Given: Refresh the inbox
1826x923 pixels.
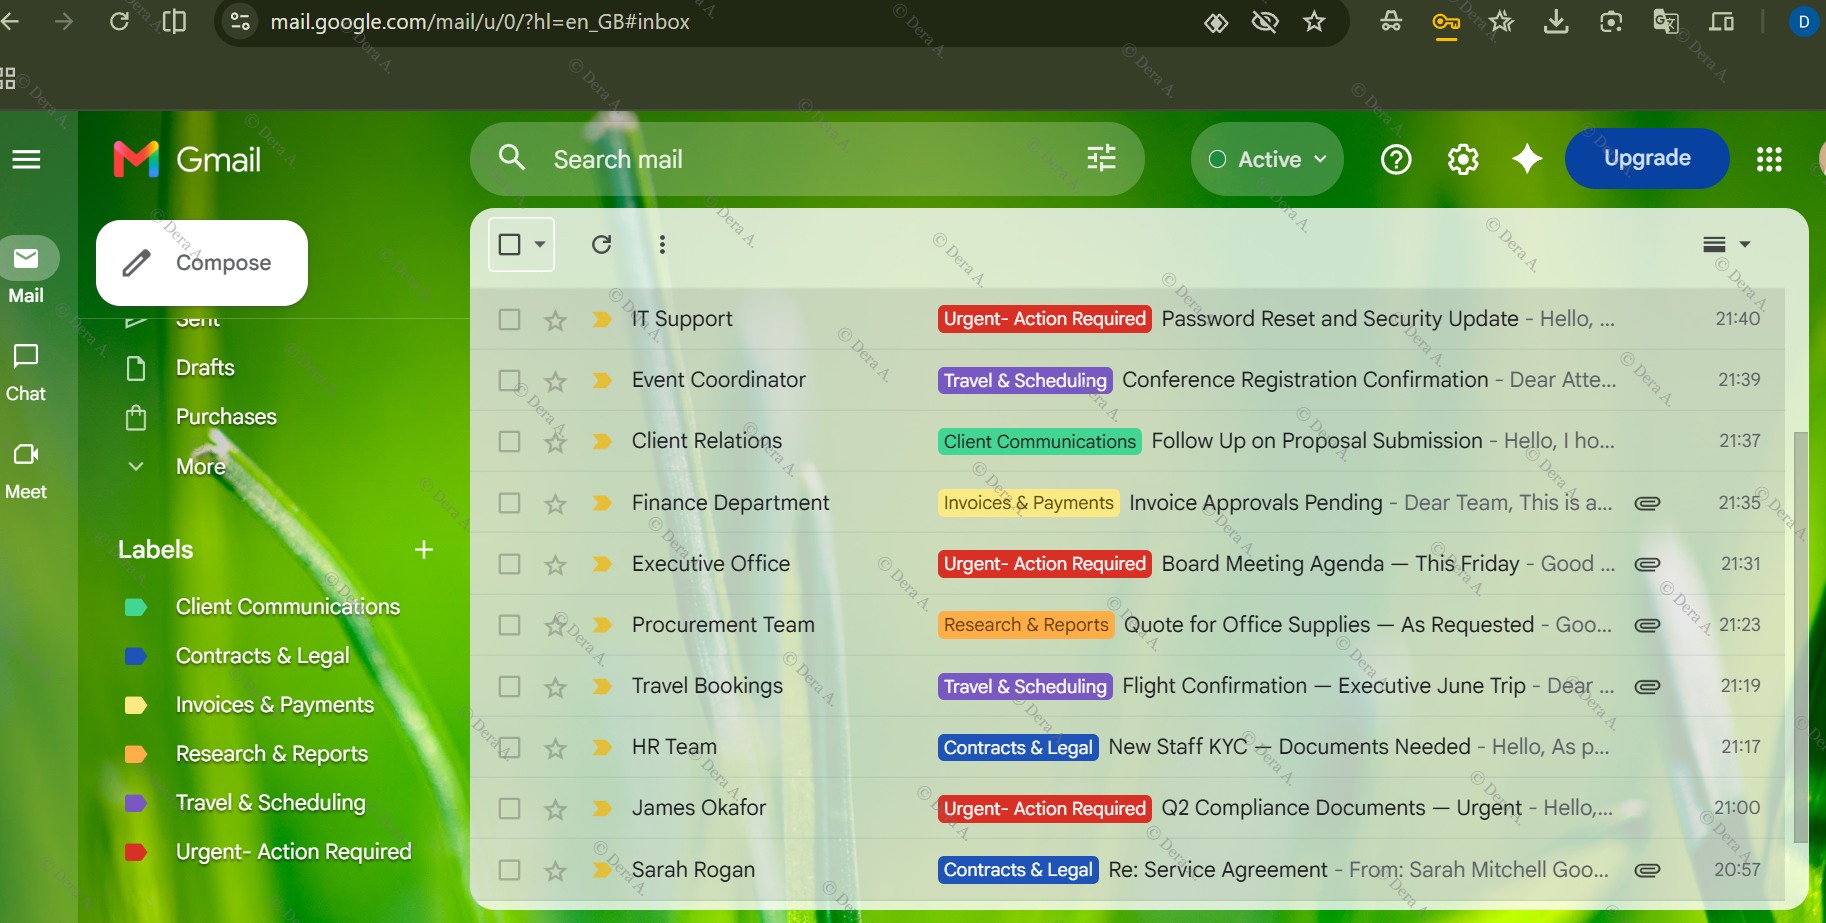Looking at the screenshot, I should tap(601, 244).
